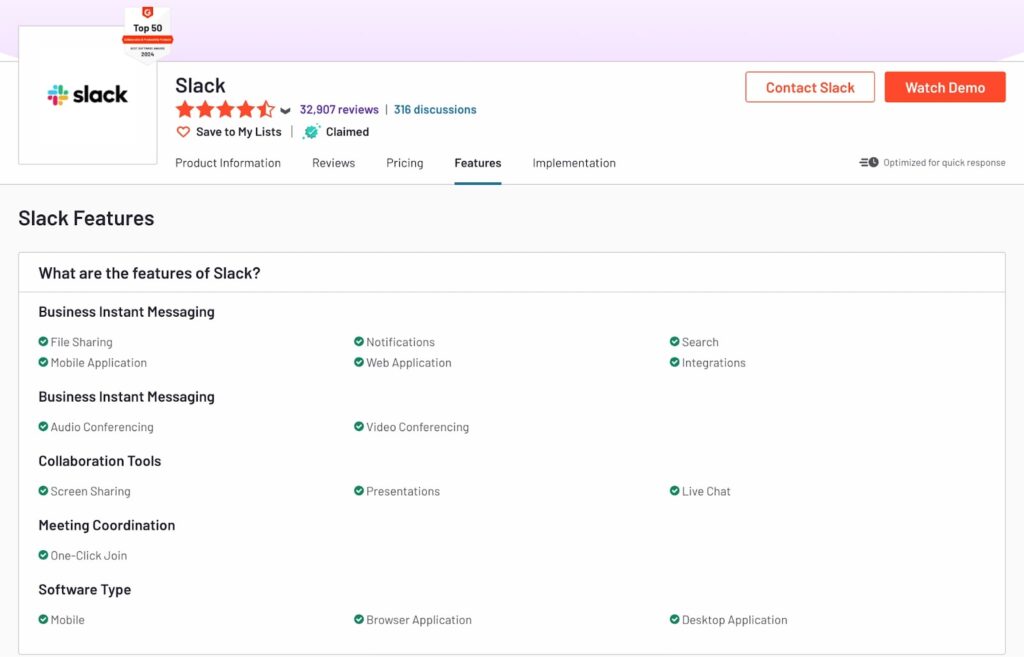Switch to the Product Information tab
The height and width of the screenshot is (657, 1024).
228,163
